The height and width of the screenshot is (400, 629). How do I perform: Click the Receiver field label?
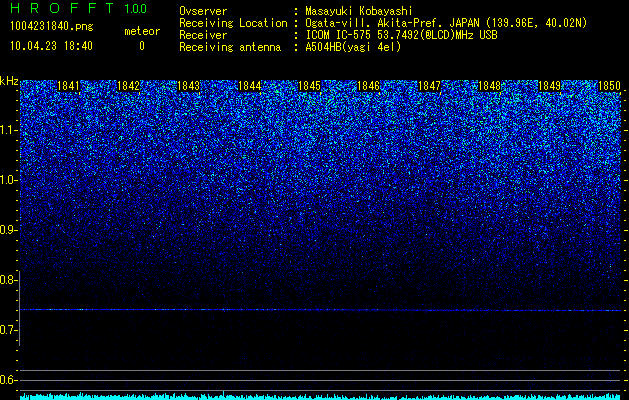tap(203, 35)
